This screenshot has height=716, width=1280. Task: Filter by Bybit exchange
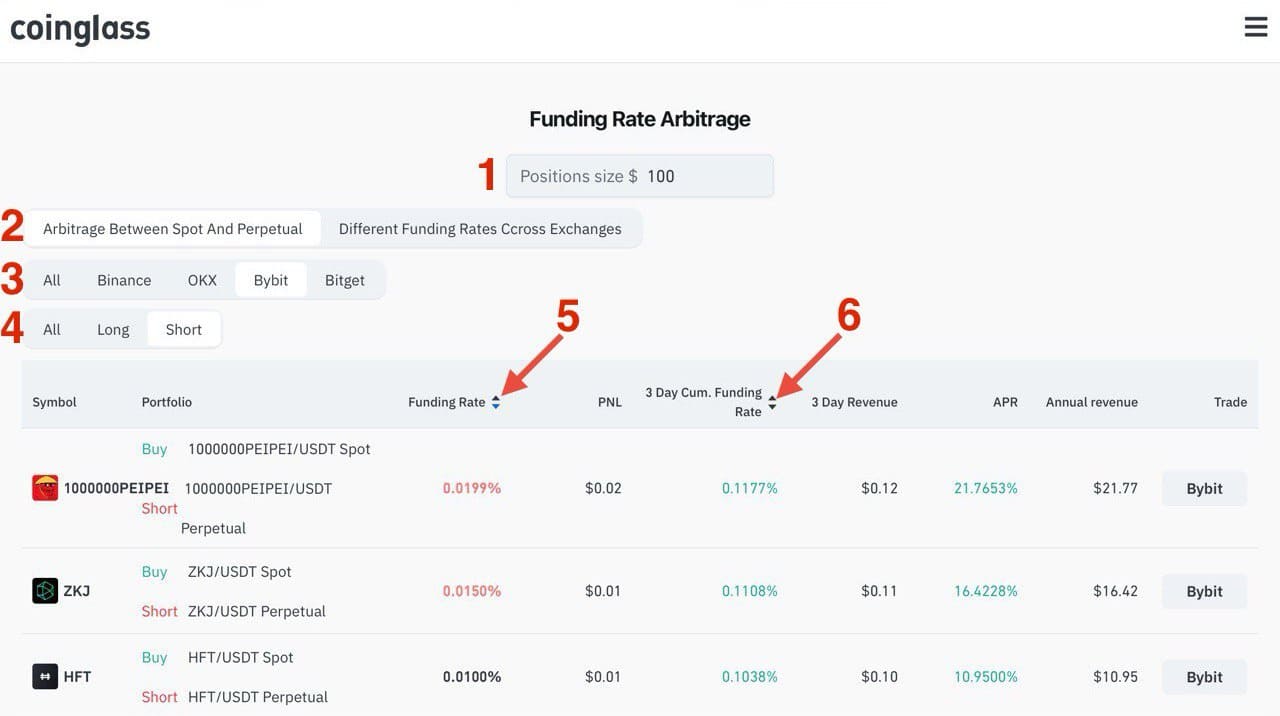(x=271, y=280)
